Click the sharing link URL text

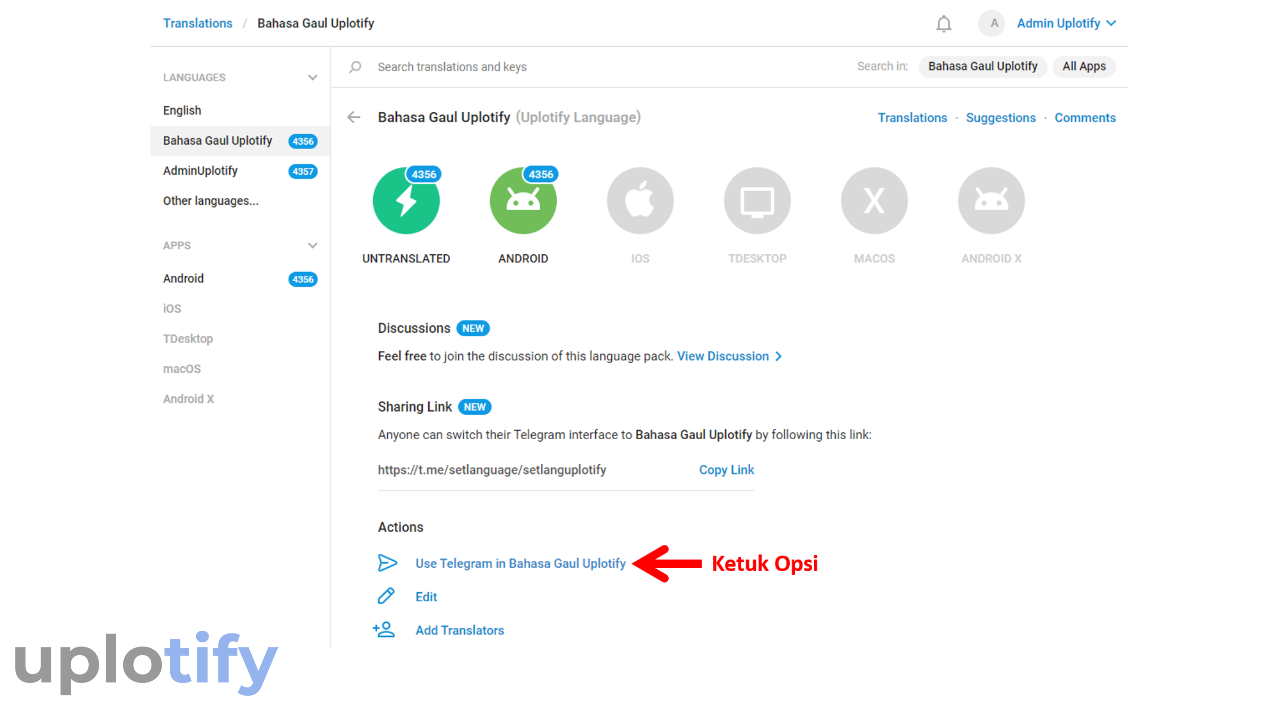(492, 470)
